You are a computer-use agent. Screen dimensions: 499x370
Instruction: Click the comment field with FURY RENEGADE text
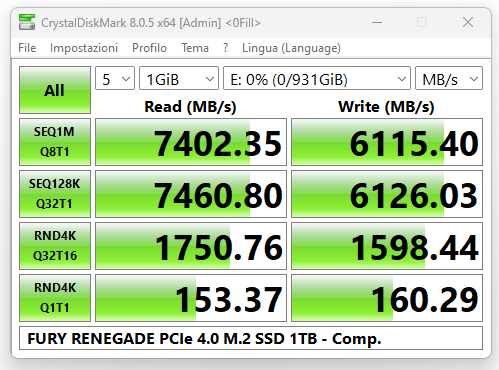coord(251,338)
